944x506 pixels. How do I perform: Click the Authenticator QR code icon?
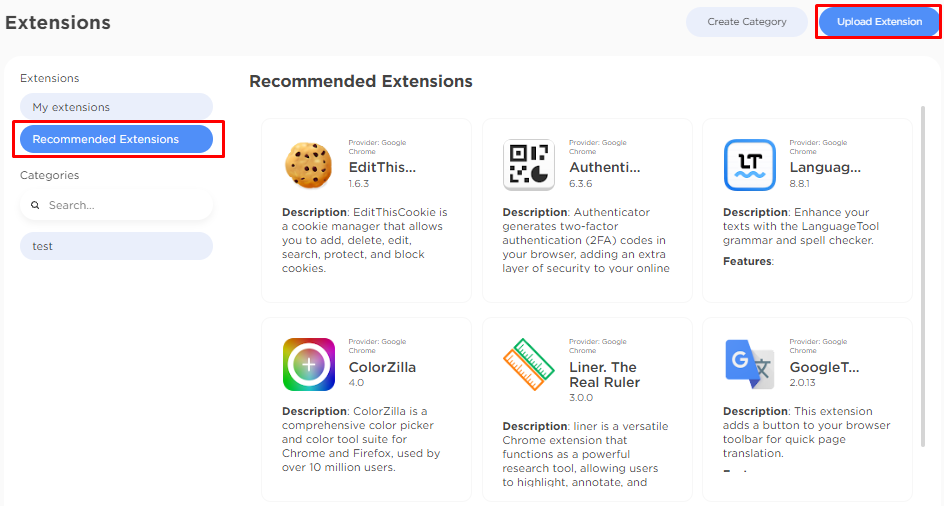(x=529, y=165)
